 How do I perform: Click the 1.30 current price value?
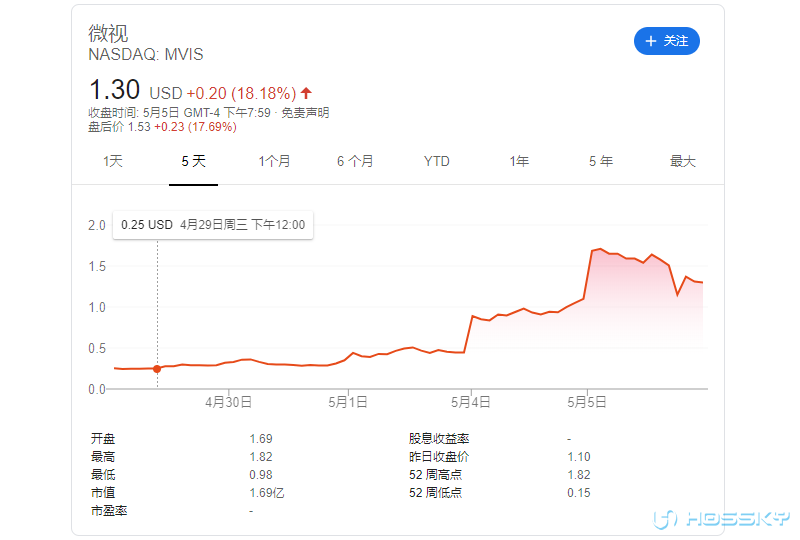(x=114, y=90)
